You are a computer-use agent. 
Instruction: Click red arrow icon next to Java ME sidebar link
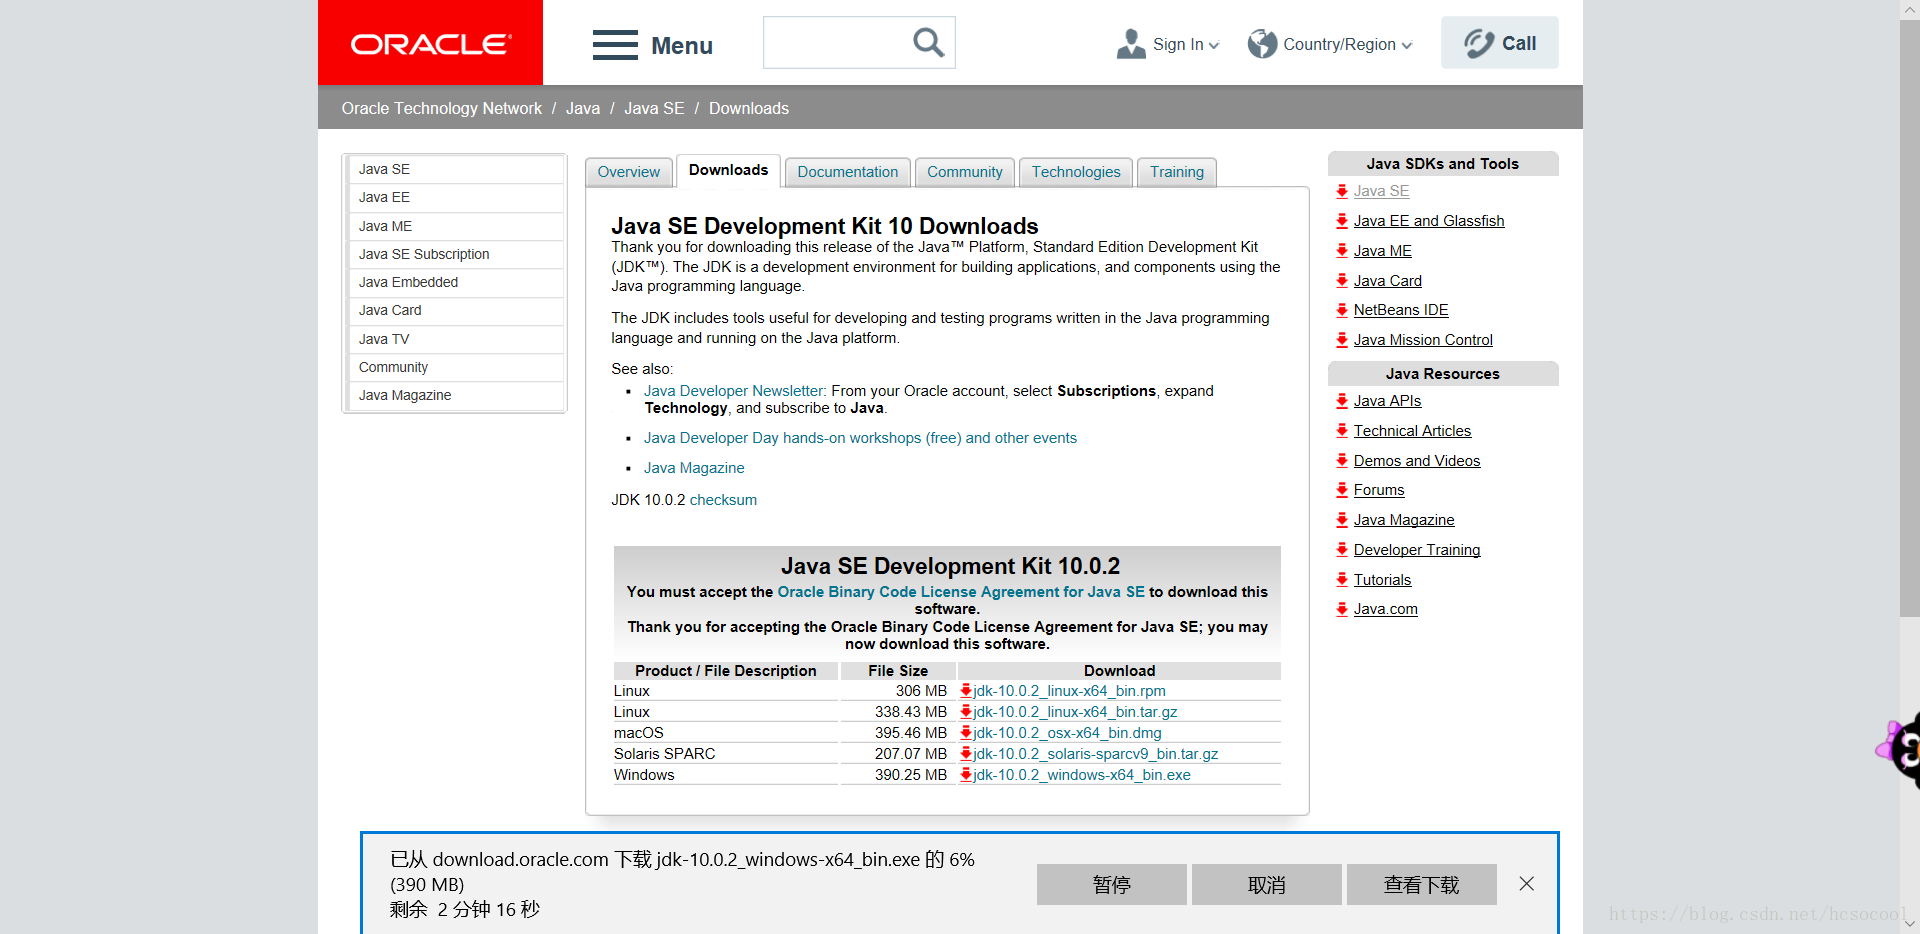tap(1342, 251)
